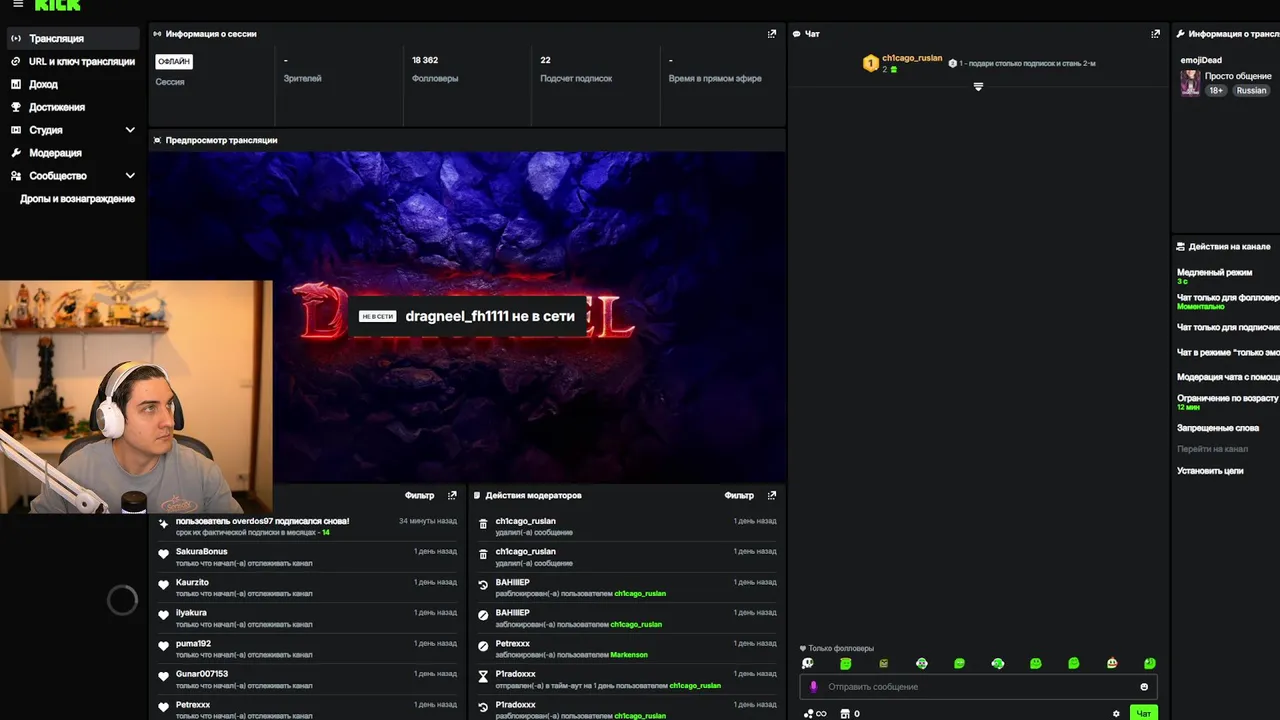Screen dimensions: 1280x720
Task: Open the emoji picker in message field
Action: pos(1144,687)
